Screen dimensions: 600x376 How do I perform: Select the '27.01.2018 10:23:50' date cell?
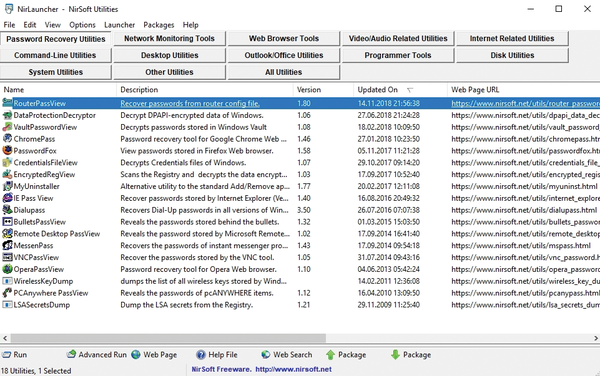point(388,139)
